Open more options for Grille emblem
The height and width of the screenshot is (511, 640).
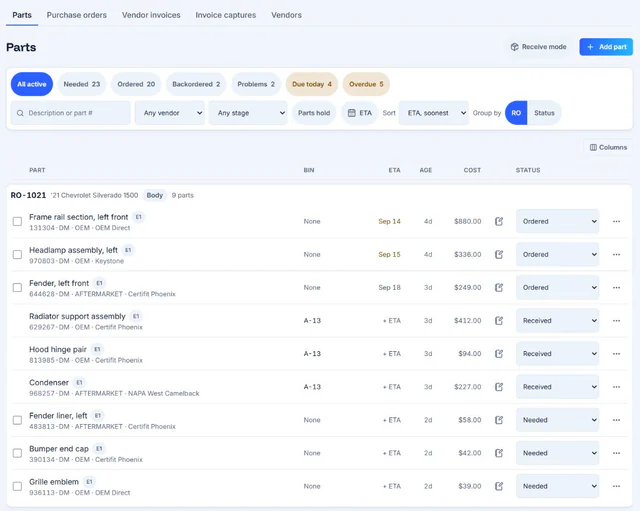(616, 486)
